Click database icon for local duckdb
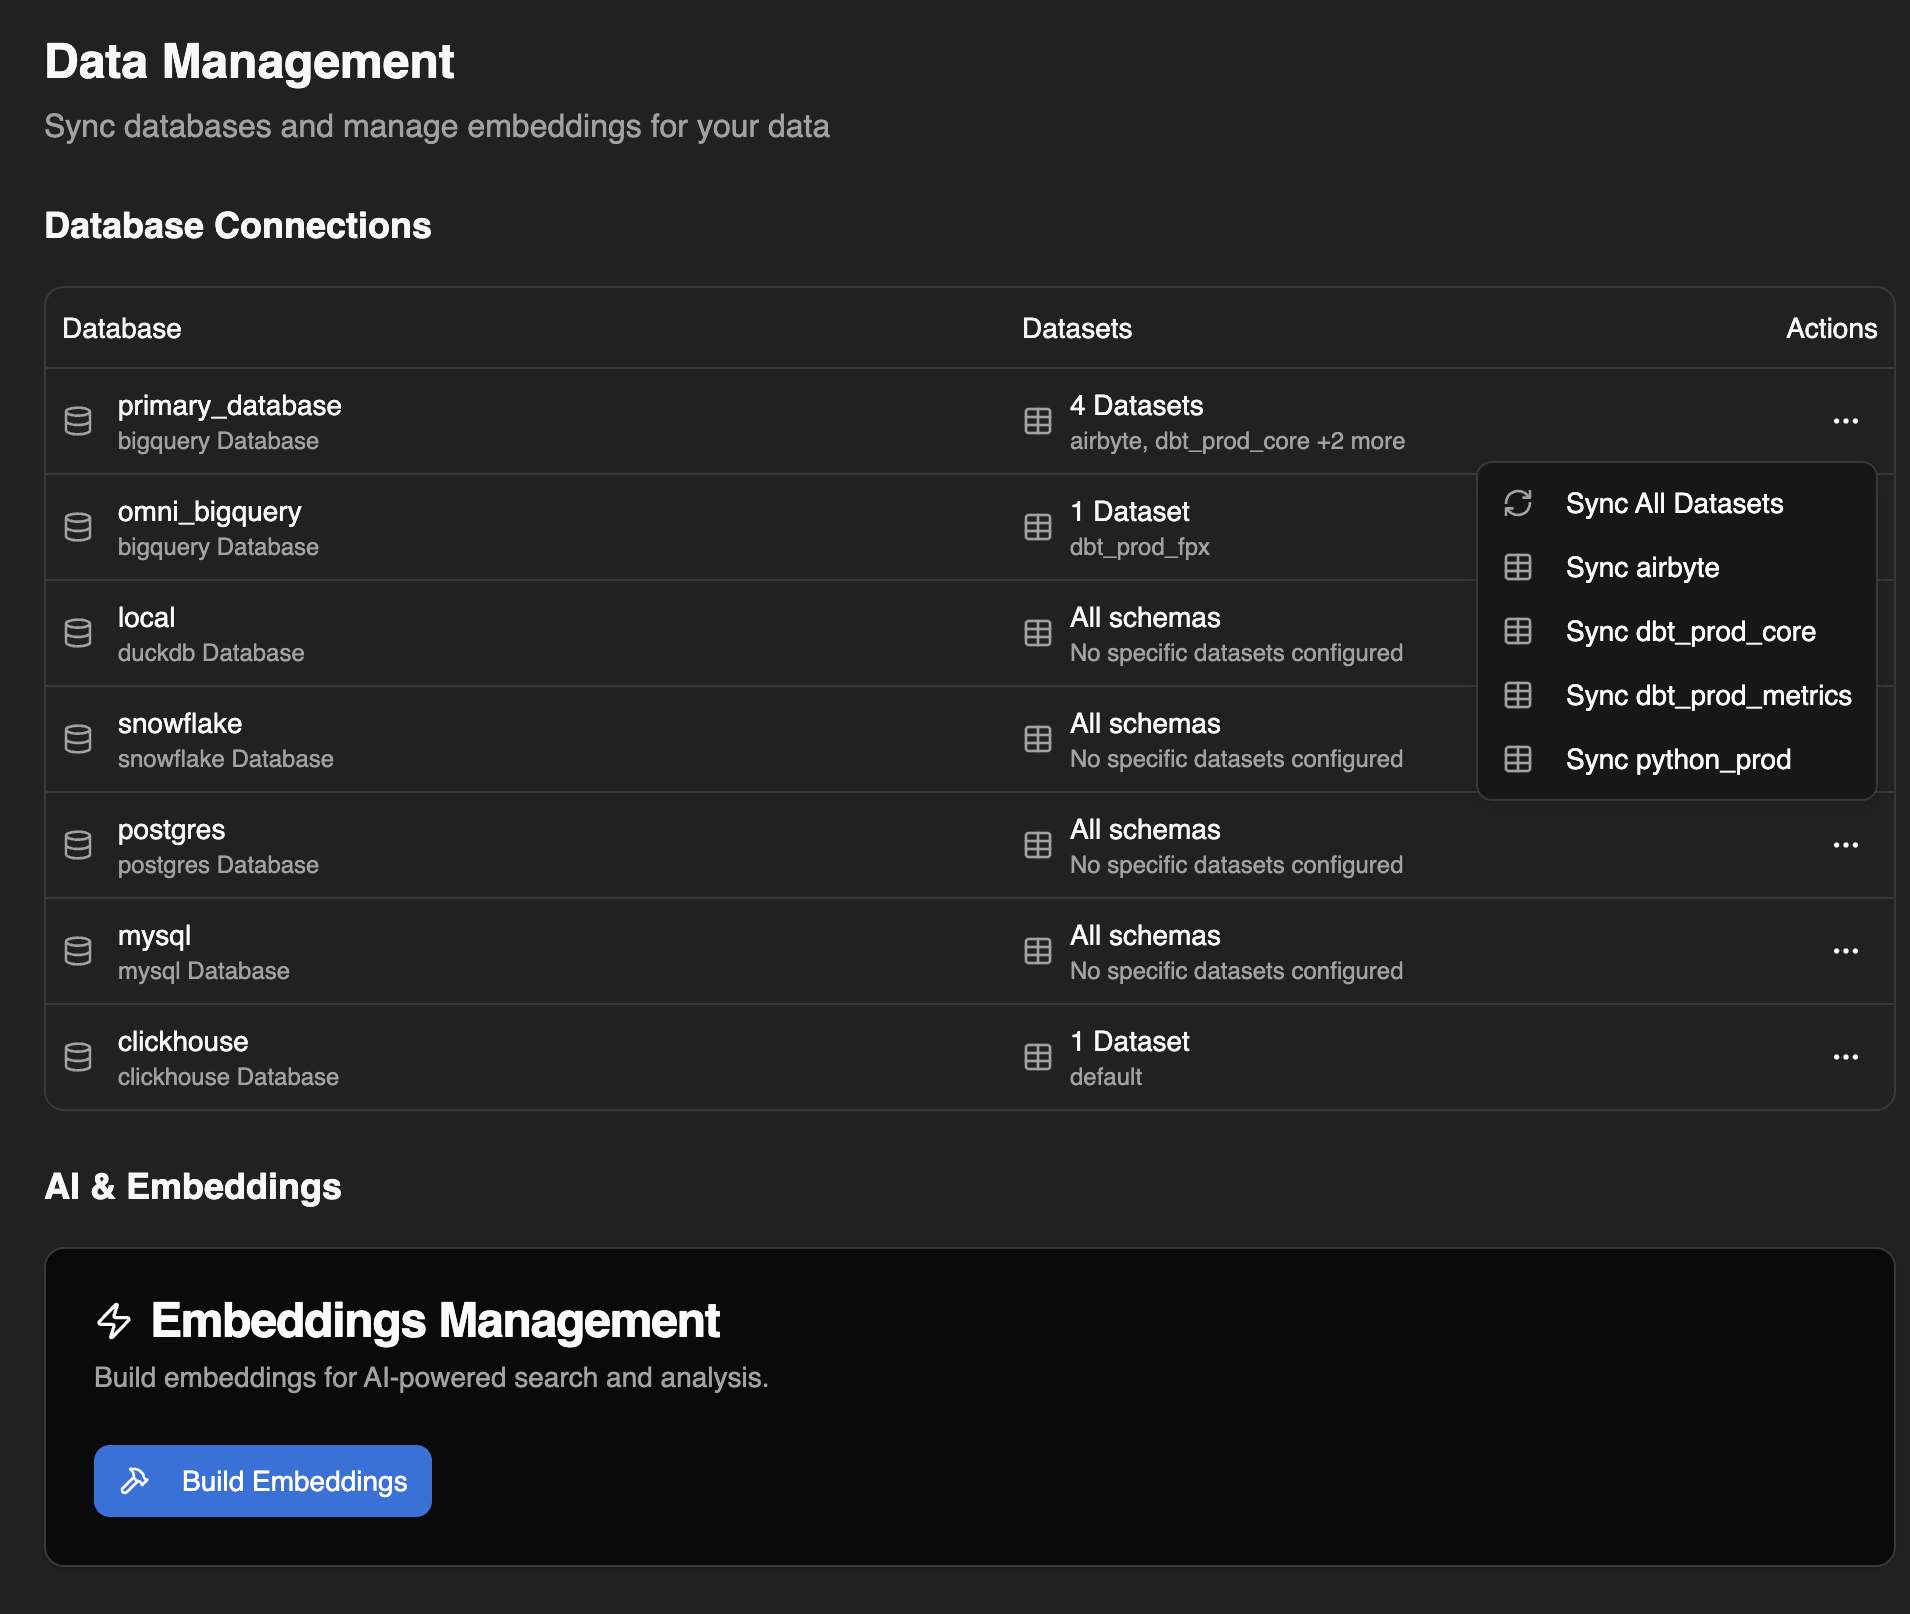 [x=78, y=633]
